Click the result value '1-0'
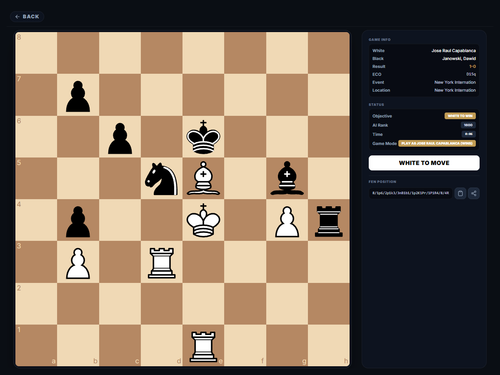Screen dimensions: 500x375 [x=473, y=66]
